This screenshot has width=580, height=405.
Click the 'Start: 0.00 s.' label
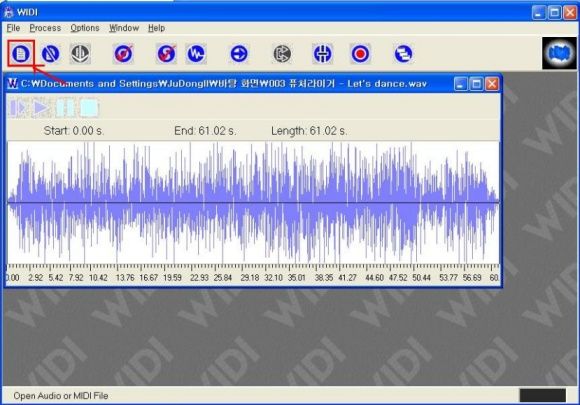pyautogui.click(x=74, y=131)
